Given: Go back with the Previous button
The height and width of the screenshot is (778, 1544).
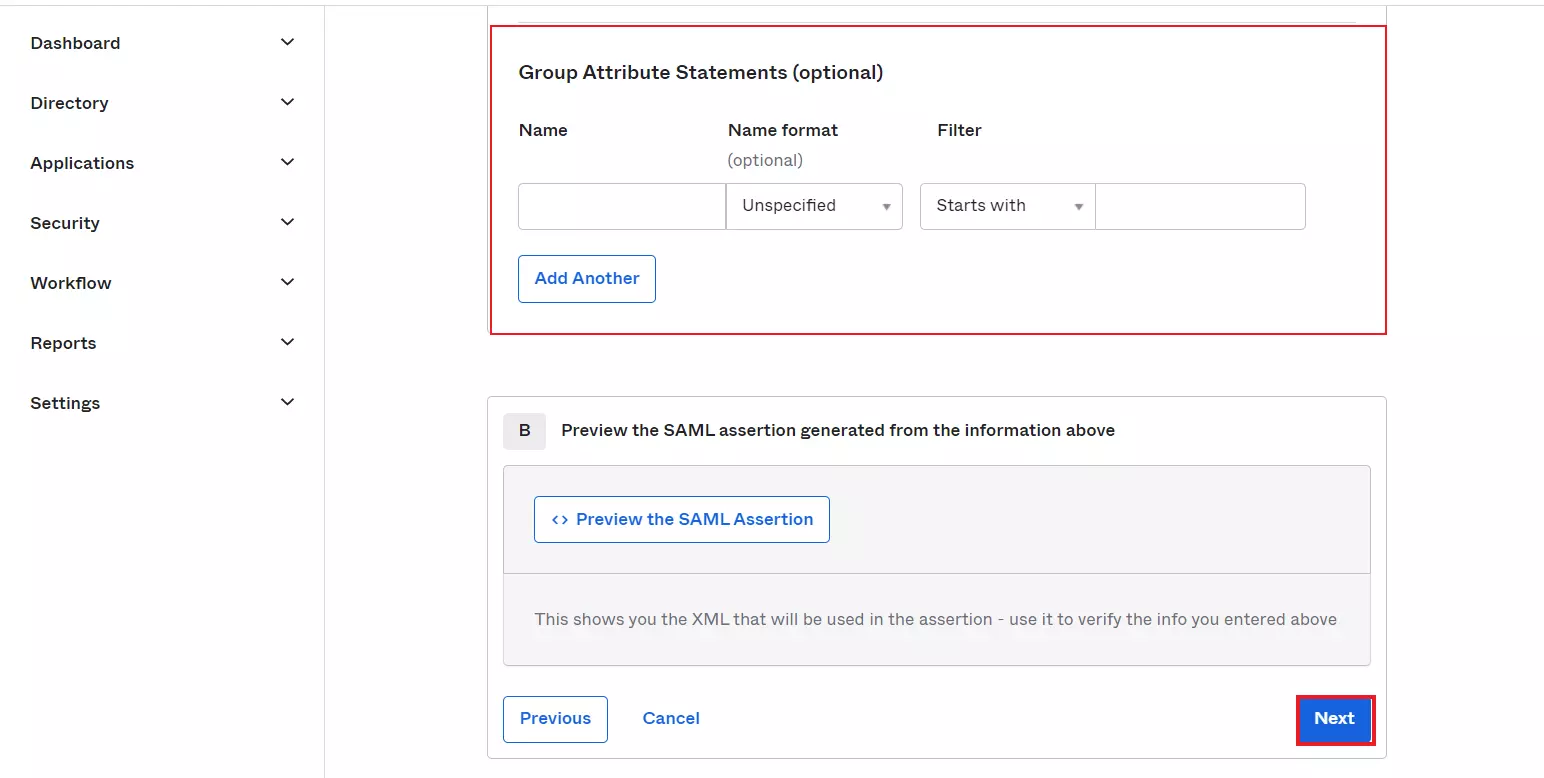Looking at the screenshot, I should tap(555, 719).
